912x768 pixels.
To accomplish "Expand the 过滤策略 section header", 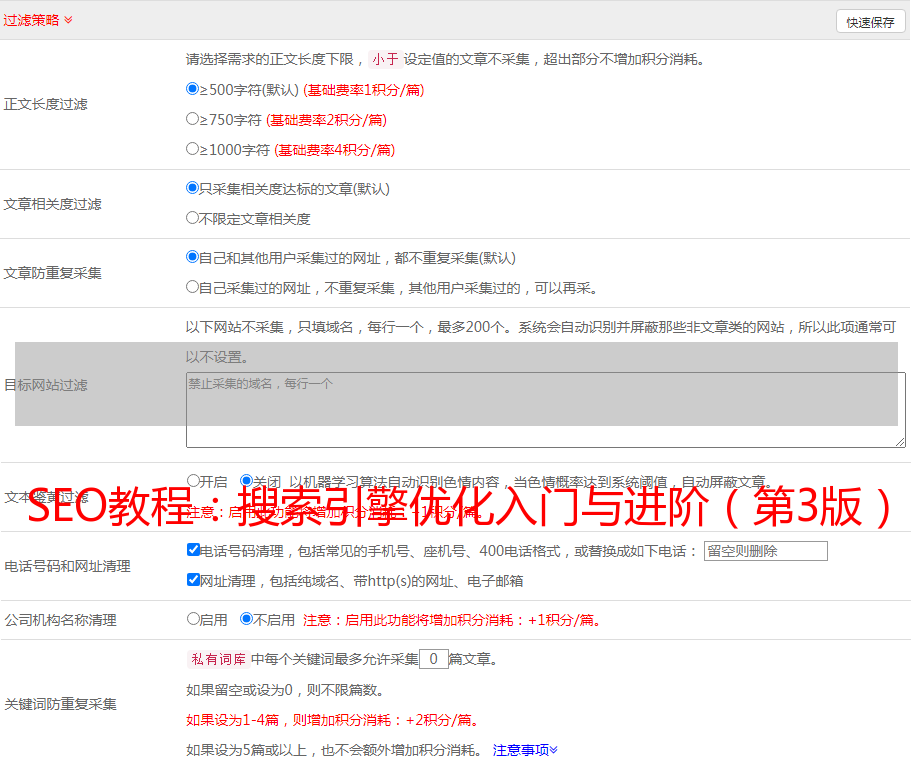I will click(x=38, y=20).
